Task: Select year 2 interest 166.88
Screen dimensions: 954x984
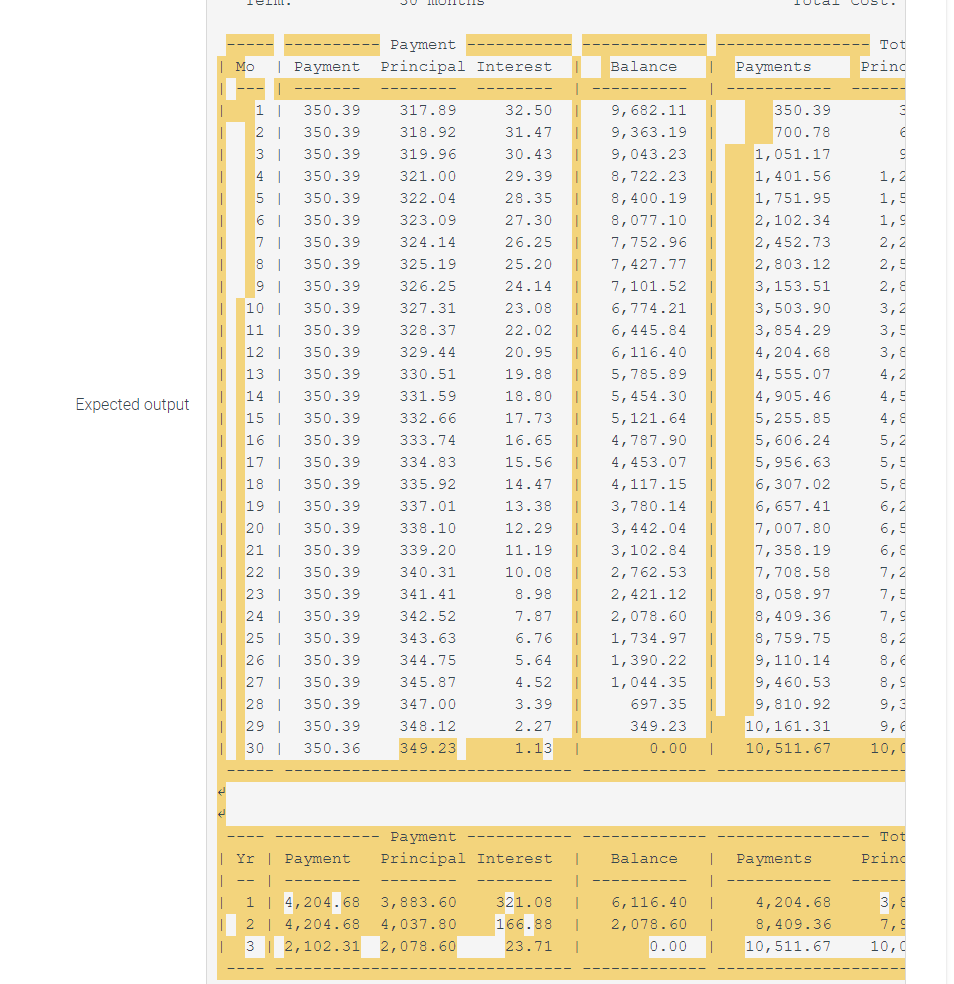Action: click(x=524, y=924)
